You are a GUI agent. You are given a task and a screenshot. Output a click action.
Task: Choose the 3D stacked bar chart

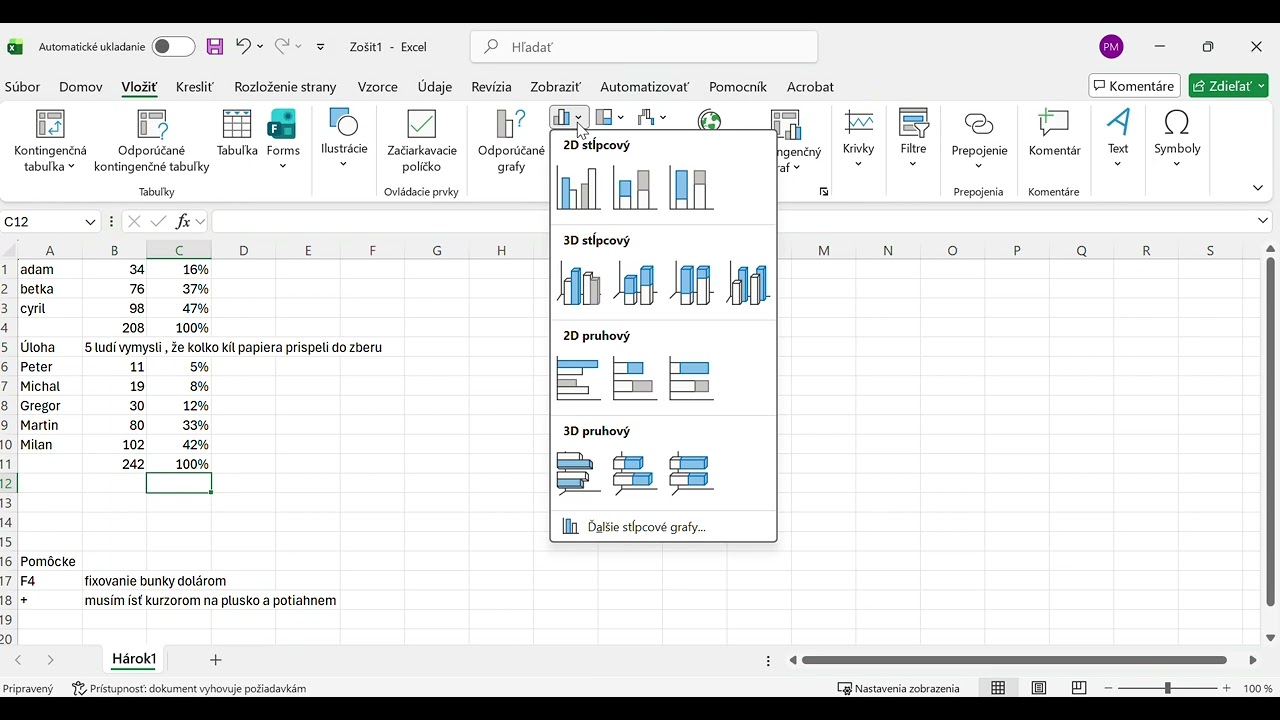point(635,473)
